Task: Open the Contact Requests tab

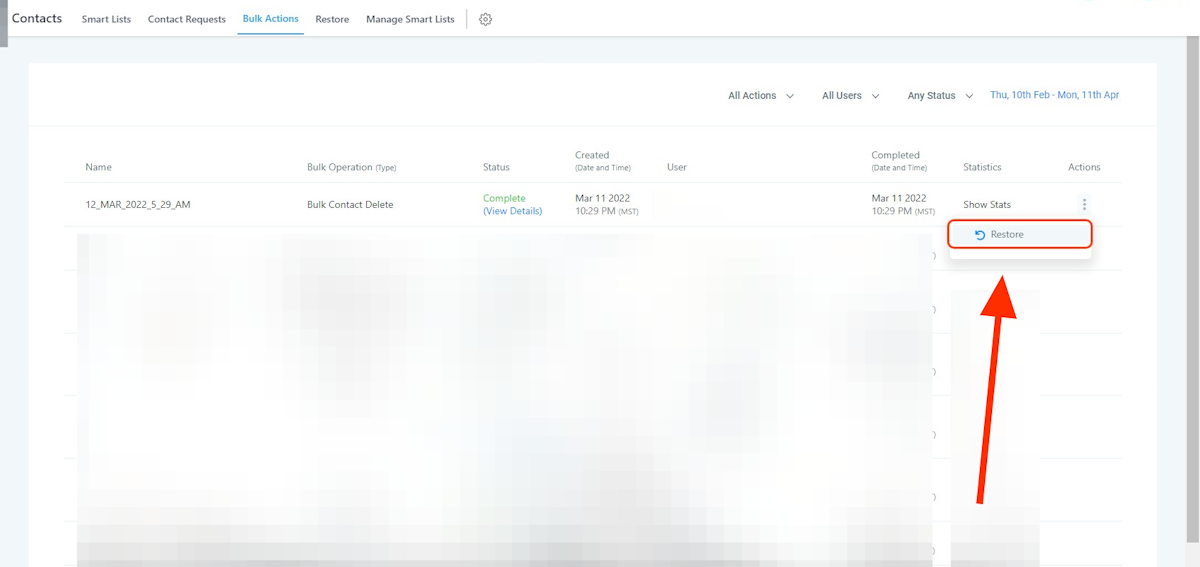Action: point(187,19)
